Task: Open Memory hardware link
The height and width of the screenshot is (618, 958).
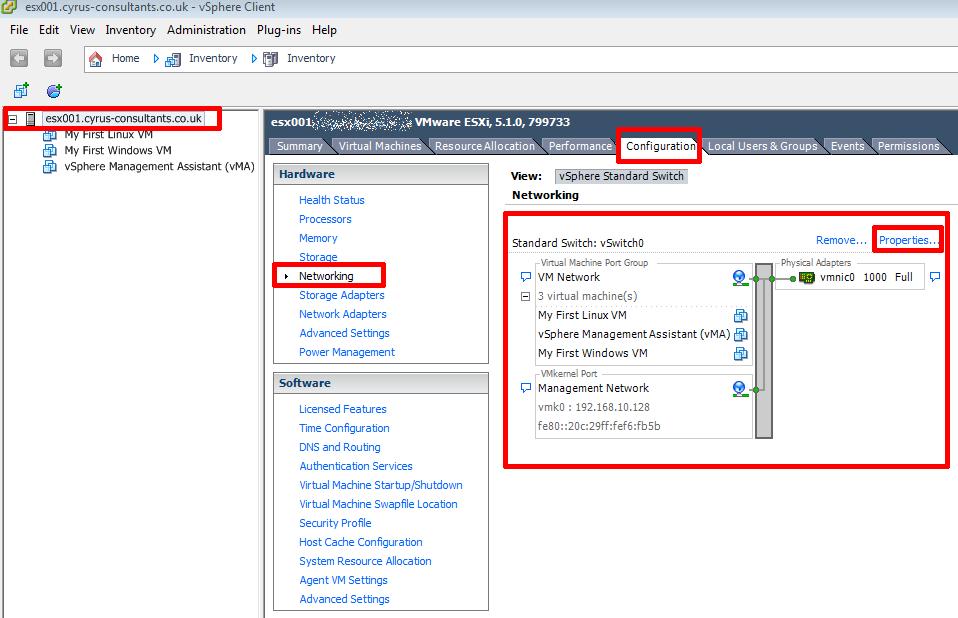Action: (318, 238)
